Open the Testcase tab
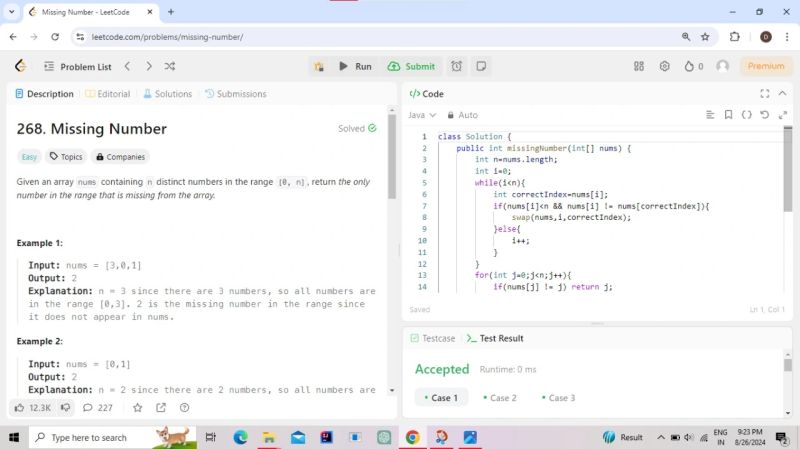This screenshot has width=800, height=449. click(432, 338)
